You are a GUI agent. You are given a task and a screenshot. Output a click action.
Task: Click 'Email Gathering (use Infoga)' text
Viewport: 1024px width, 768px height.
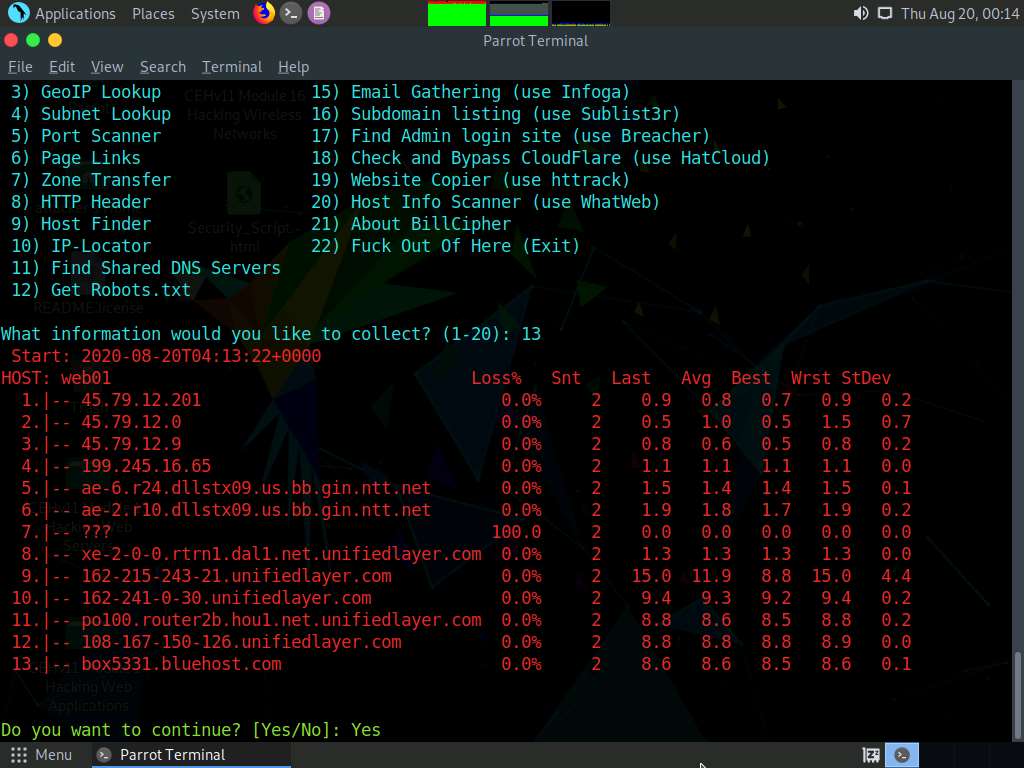pyautogui.click(x=490, y=92)
